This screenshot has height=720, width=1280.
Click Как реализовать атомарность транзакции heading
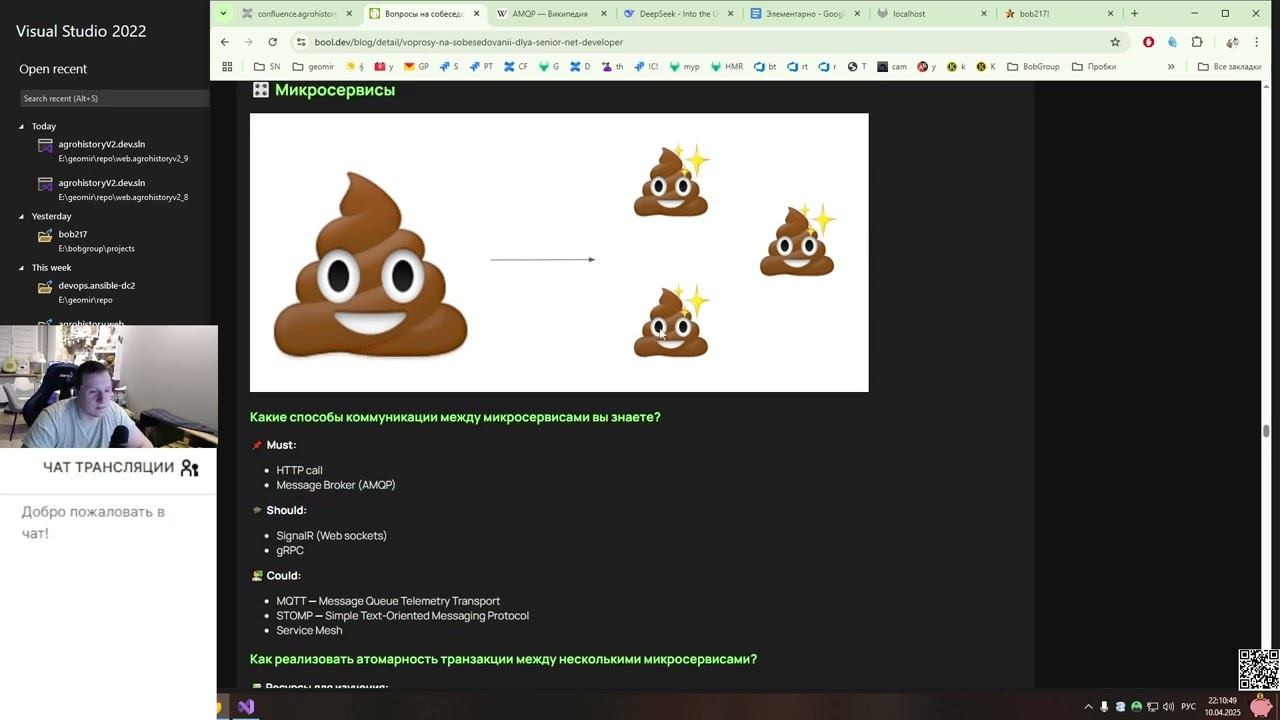click(x=503, y=659)
